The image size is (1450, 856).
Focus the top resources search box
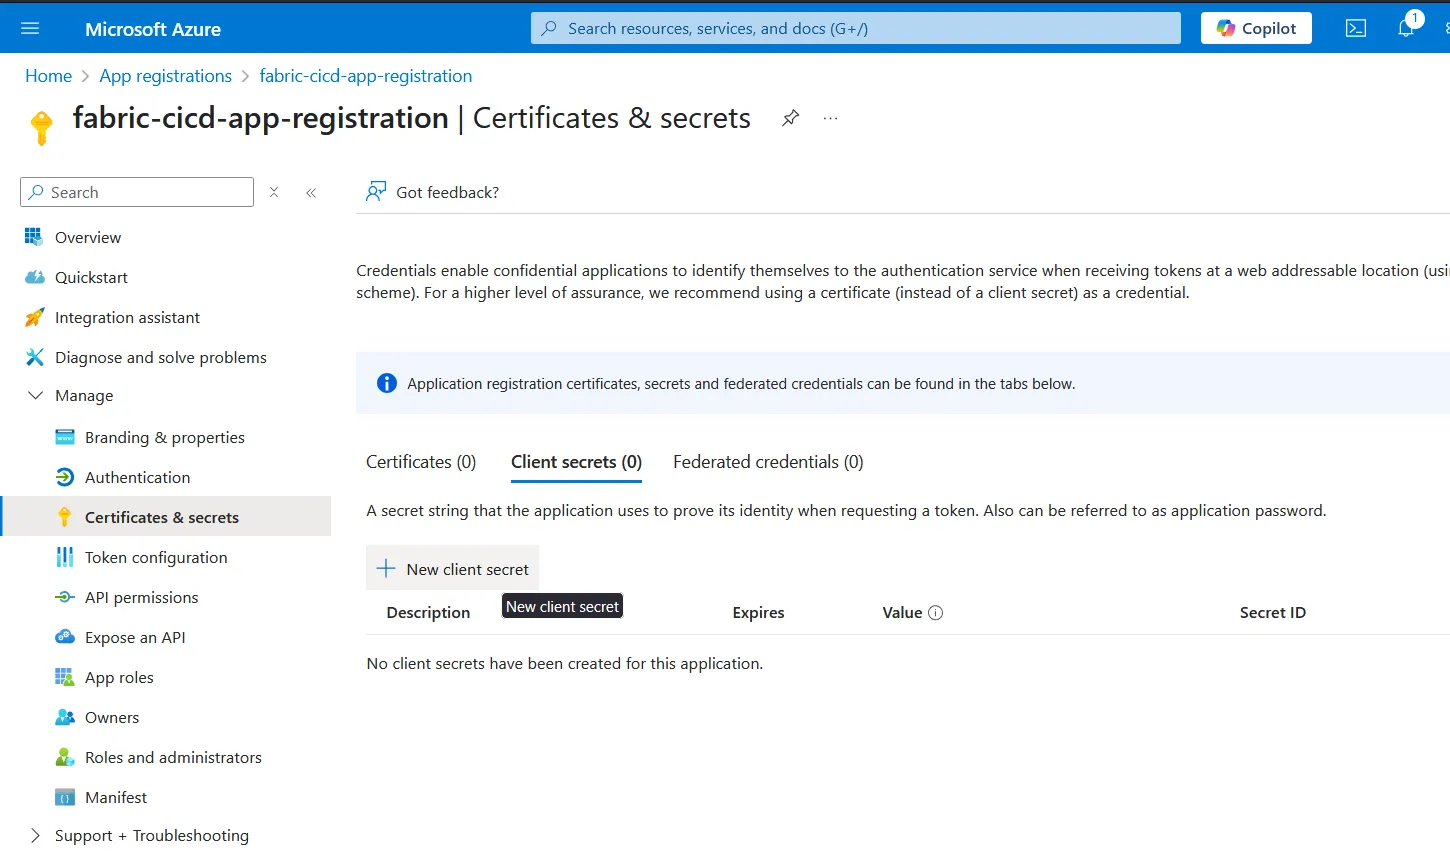click(856, 28)
